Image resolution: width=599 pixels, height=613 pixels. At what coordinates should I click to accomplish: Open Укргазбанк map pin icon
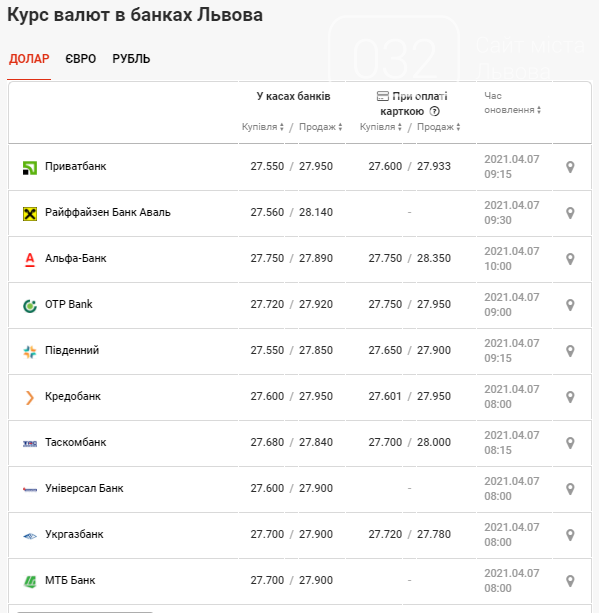570,535
